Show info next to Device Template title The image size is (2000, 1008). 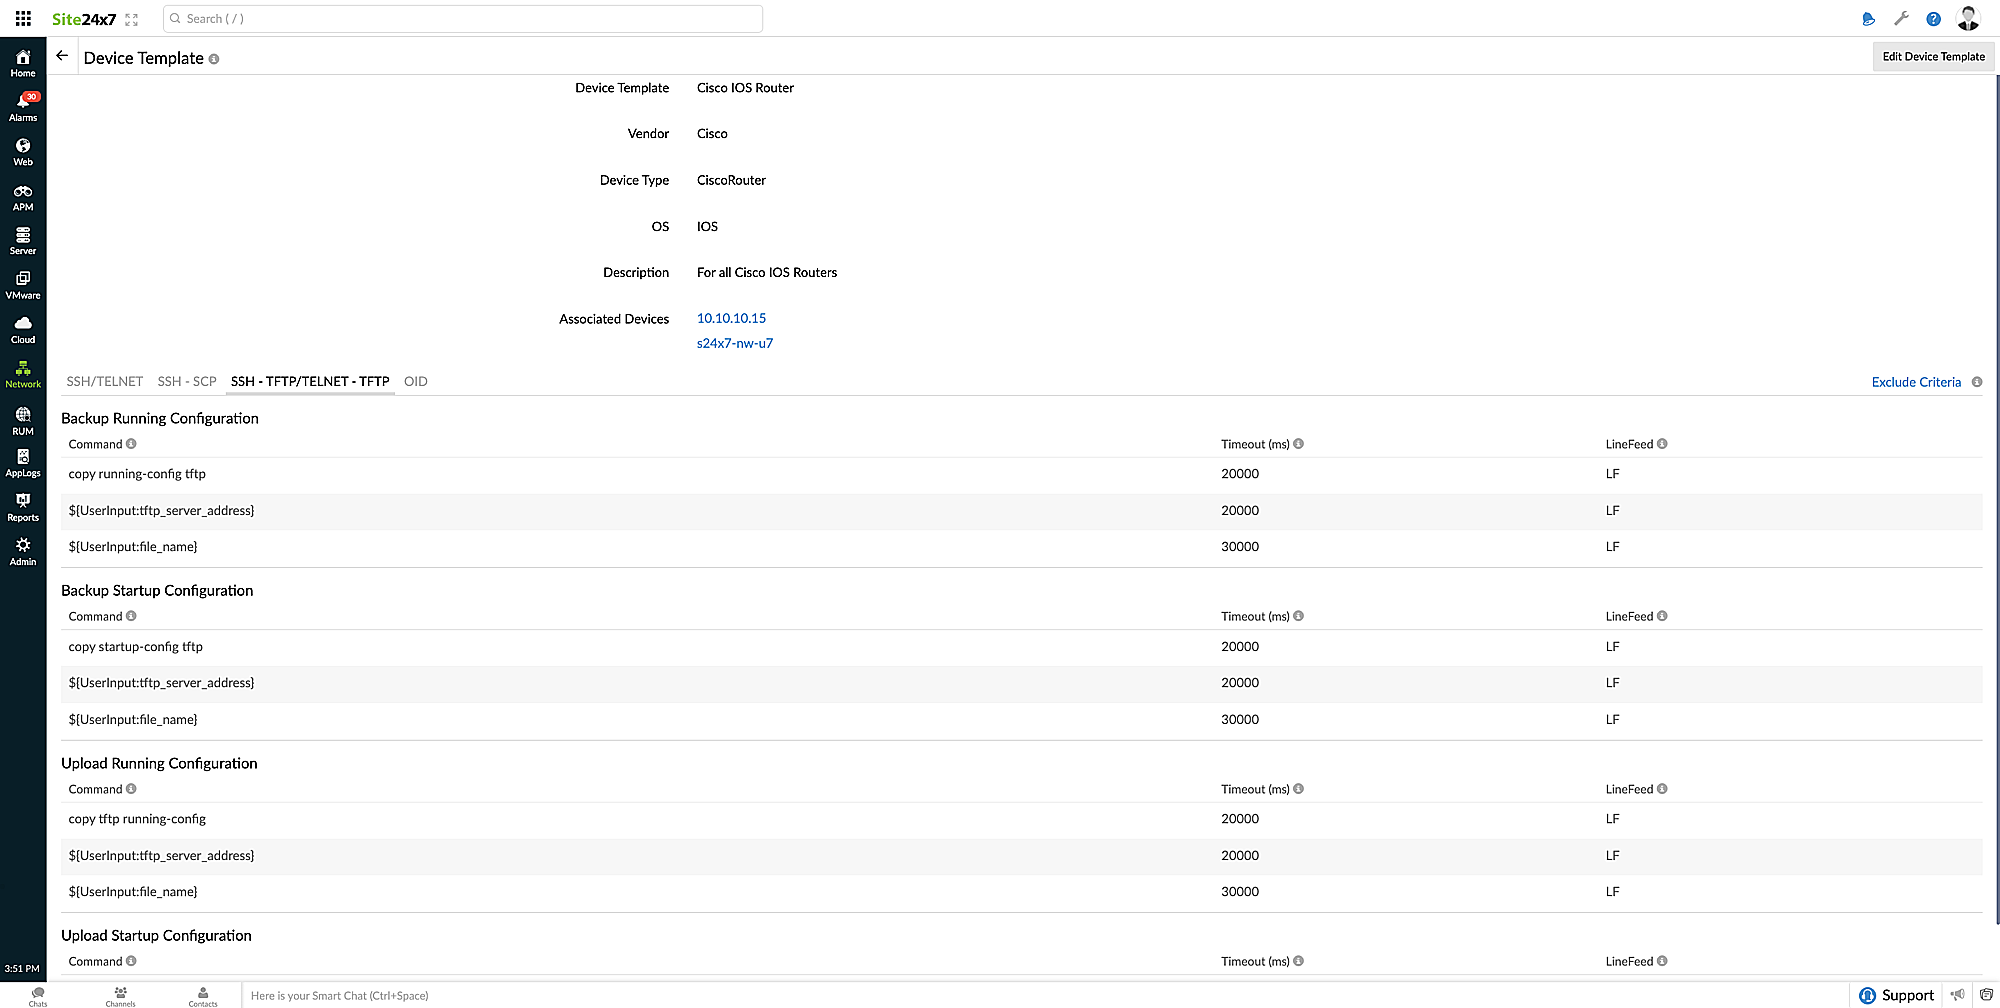(214, 59)
